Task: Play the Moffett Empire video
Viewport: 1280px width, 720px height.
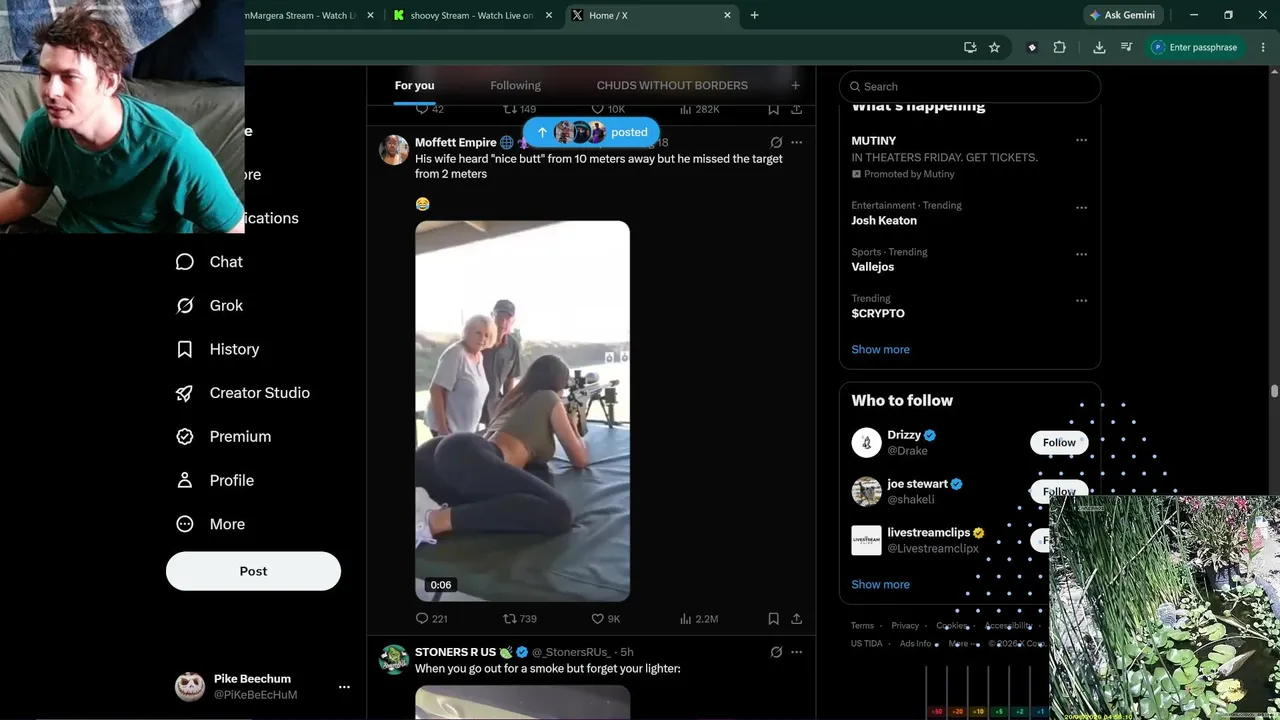Action: point(522,411)
